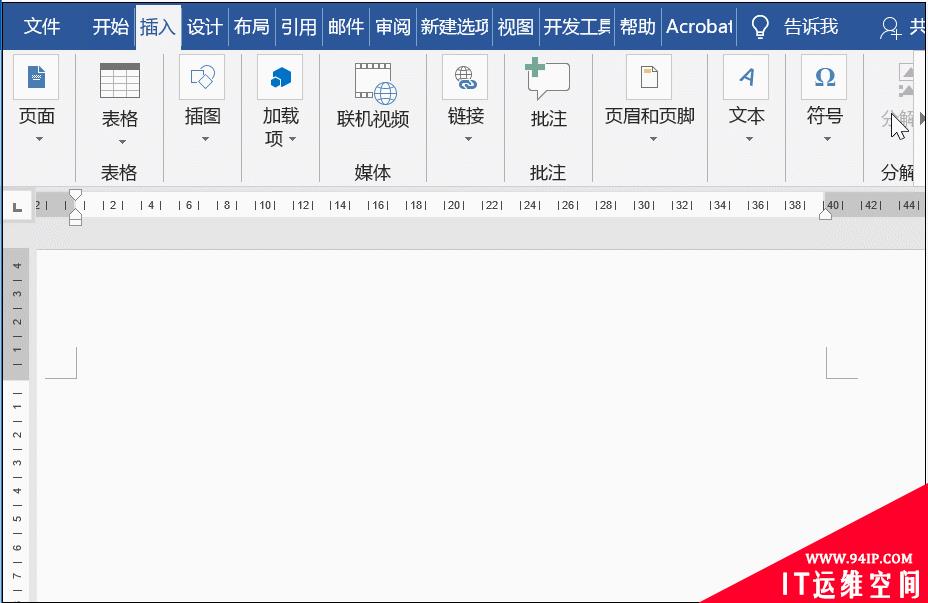
Task: Switch to the 开始 (Home) tab
Action: (111, 27)
